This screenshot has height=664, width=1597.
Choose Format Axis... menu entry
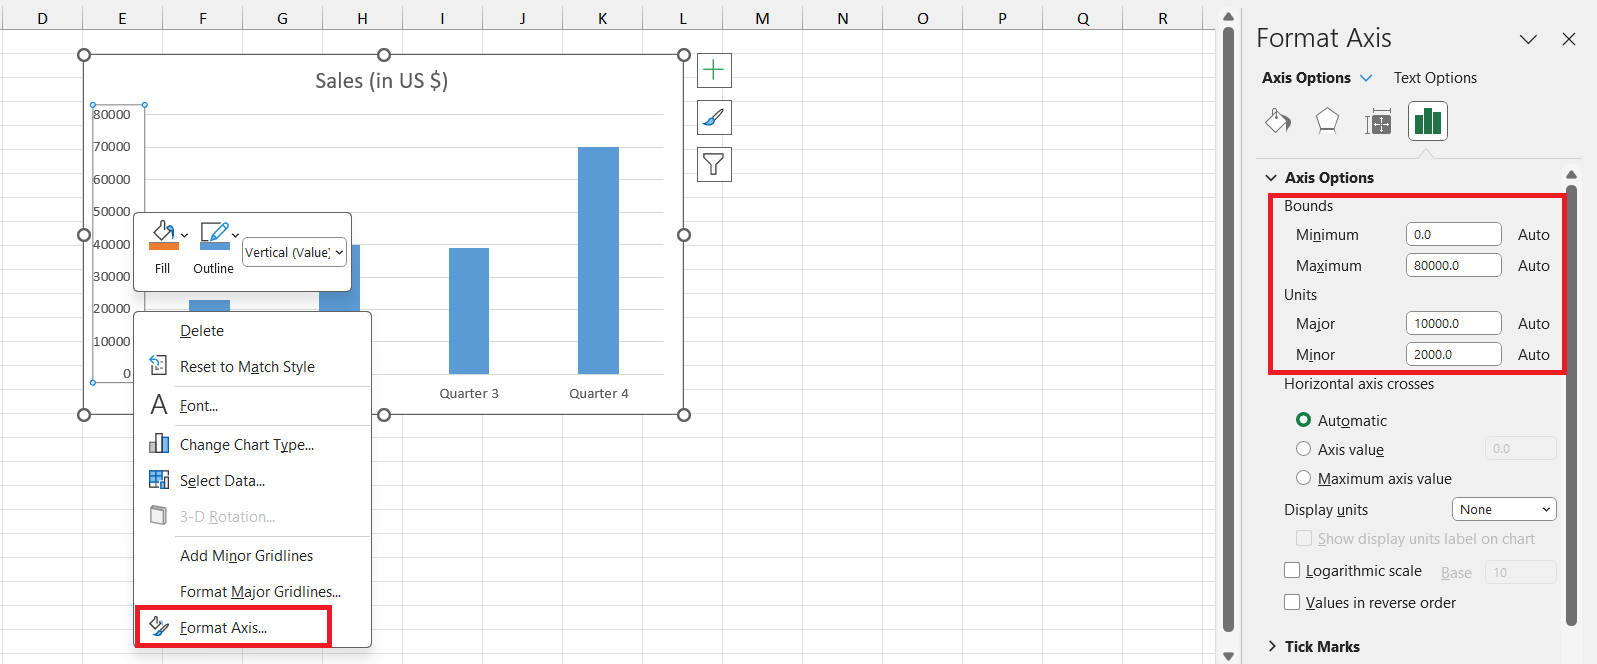pyautogui.click(x=253, y=628)
